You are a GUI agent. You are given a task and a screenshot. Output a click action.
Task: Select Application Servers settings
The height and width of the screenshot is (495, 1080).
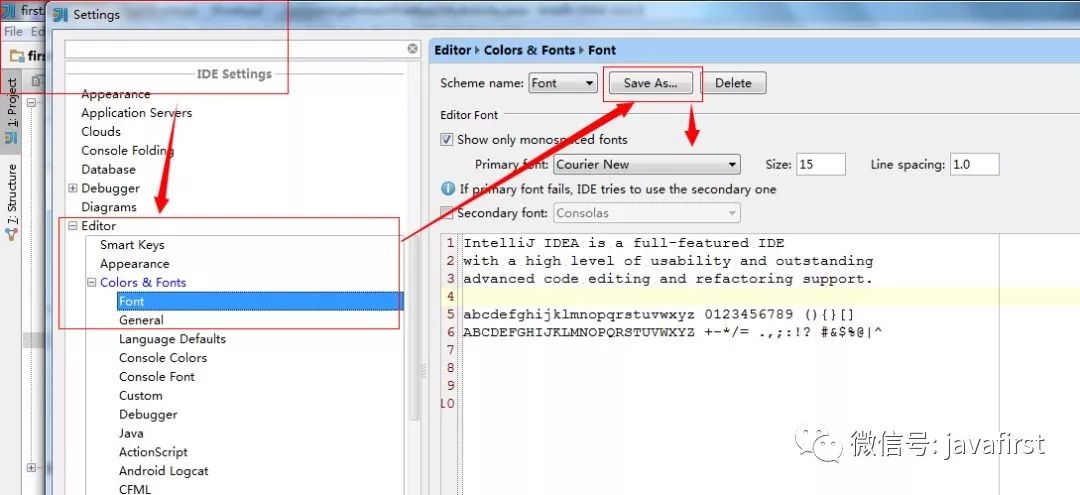coord(136,113)
